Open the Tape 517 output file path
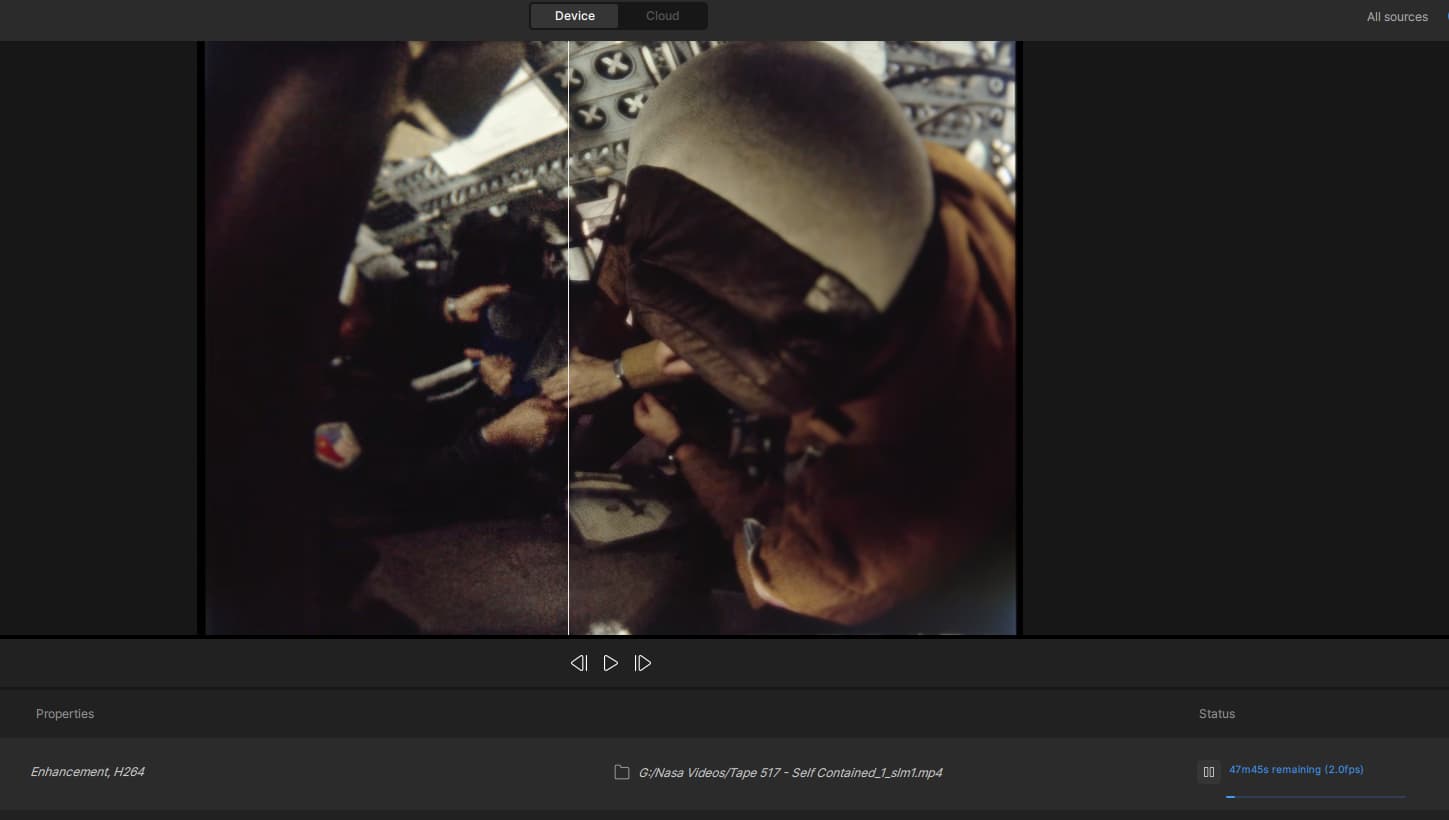 click(x=790, y=773)
